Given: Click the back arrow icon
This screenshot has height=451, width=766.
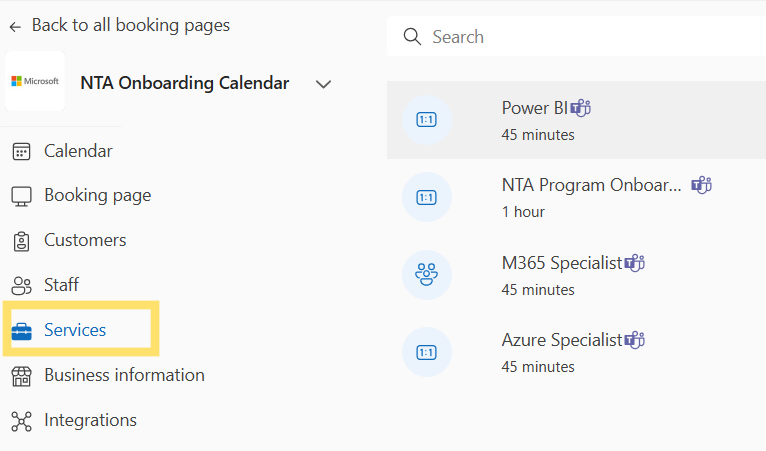Looking at the screenshot, I should pos(15,27).
